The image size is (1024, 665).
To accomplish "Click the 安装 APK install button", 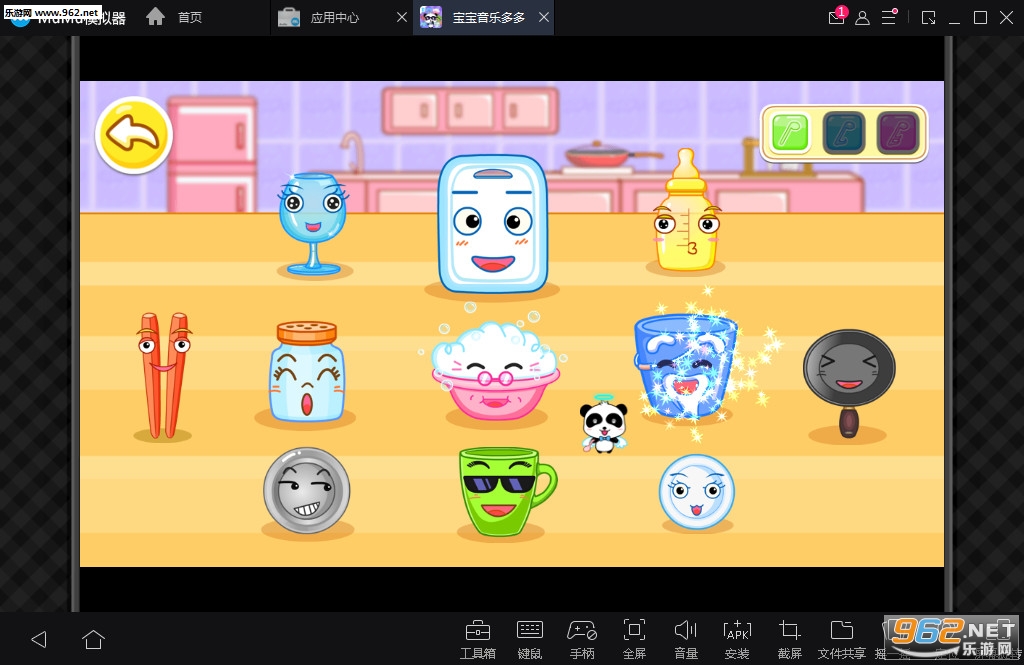I will [x=736, y=638].
